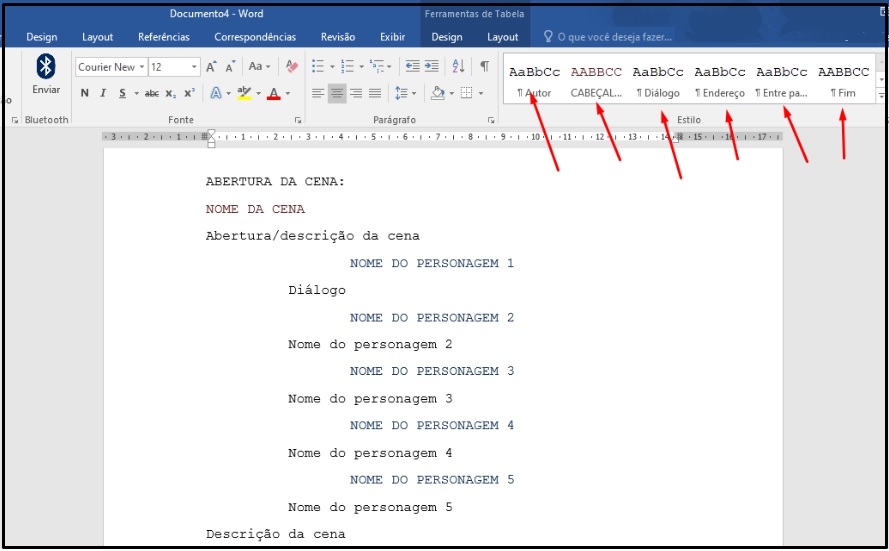889x551 pixels.
Task: Expand numbering library dropdown arrow
Action: (x=361, y=67)
